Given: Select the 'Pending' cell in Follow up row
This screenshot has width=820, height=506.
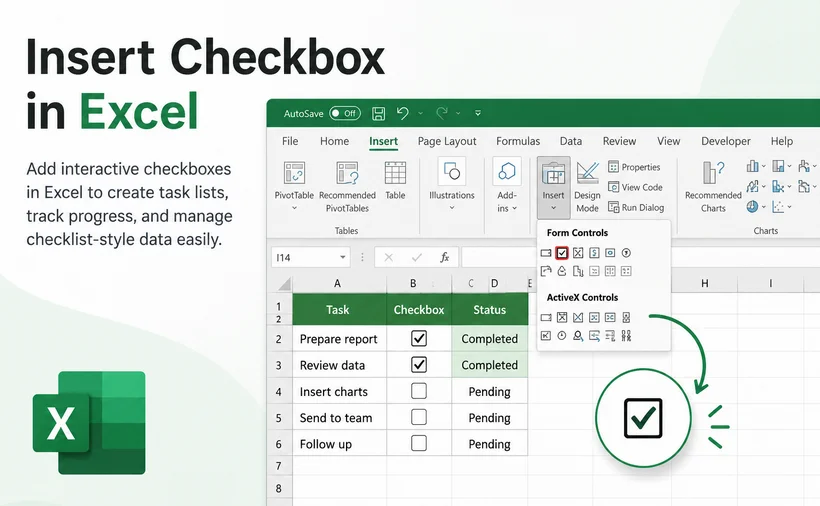Looking at the screenshot, I should pyautogui.click(x=489, y=444).
